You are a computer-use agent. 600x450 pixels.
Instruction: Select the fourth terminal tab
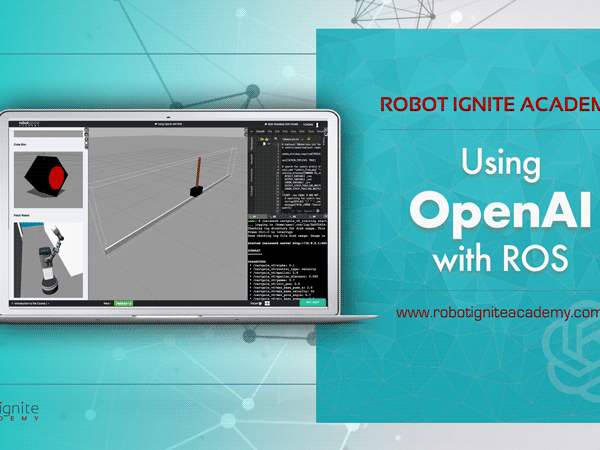coord(316,217)
